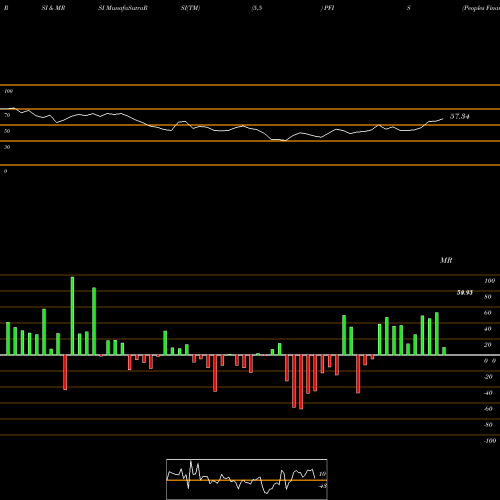Viewport: 500px width, 500px height.
Task: Click the -60 label on MR axis
Action: 488,409
